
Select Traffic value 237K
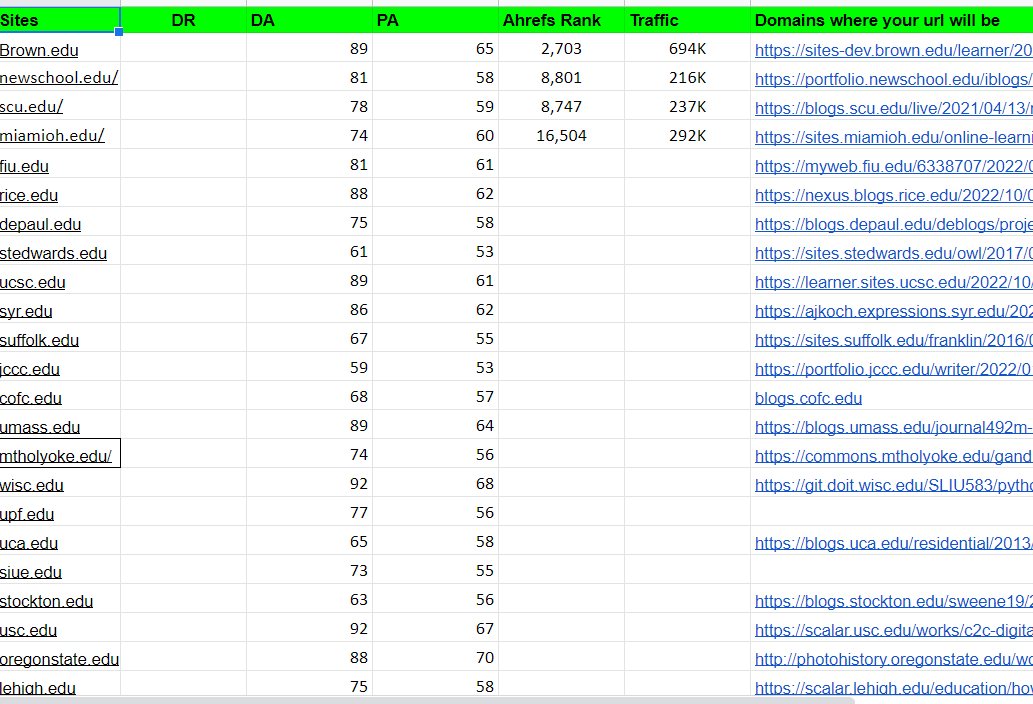[687, 107]
